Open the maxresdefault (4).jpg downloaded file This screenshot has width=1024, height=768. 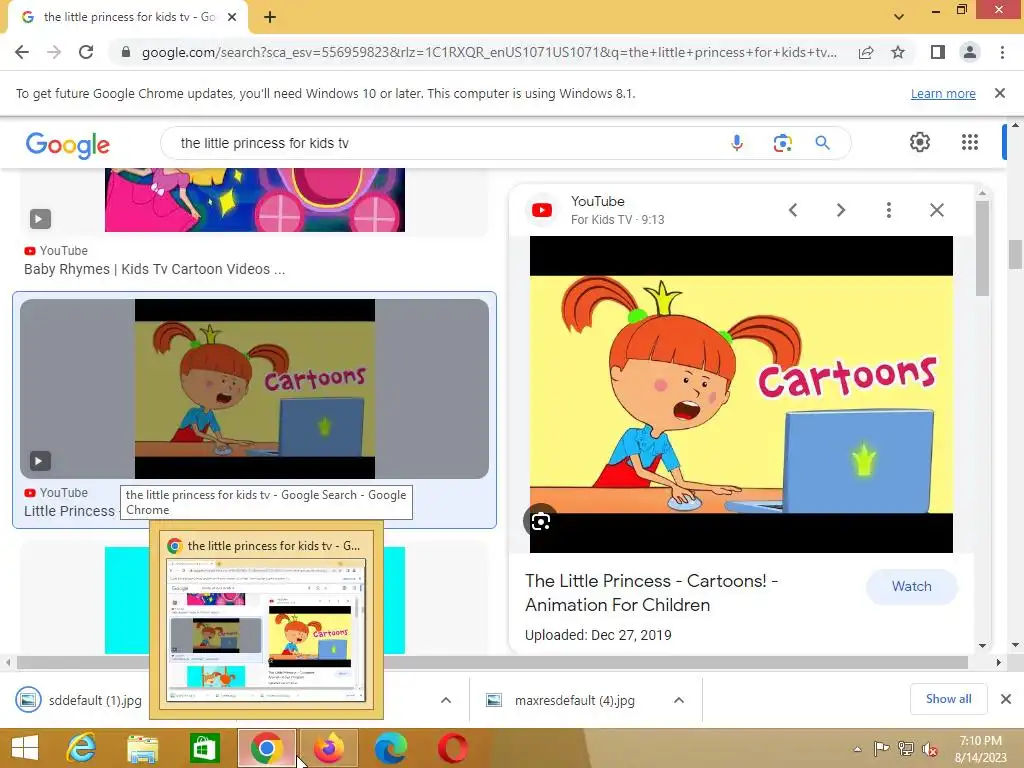(562, 700)
